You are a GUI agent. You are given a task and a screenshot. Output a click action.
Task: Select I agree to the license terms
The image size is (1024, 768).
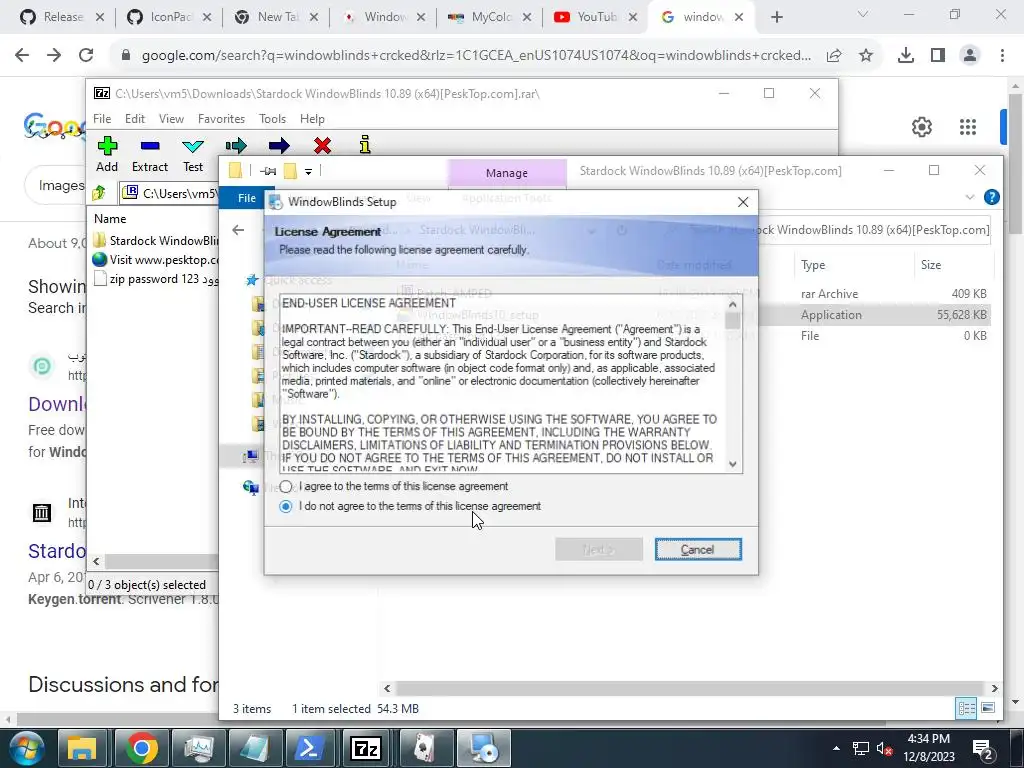(x=285, y=487)
